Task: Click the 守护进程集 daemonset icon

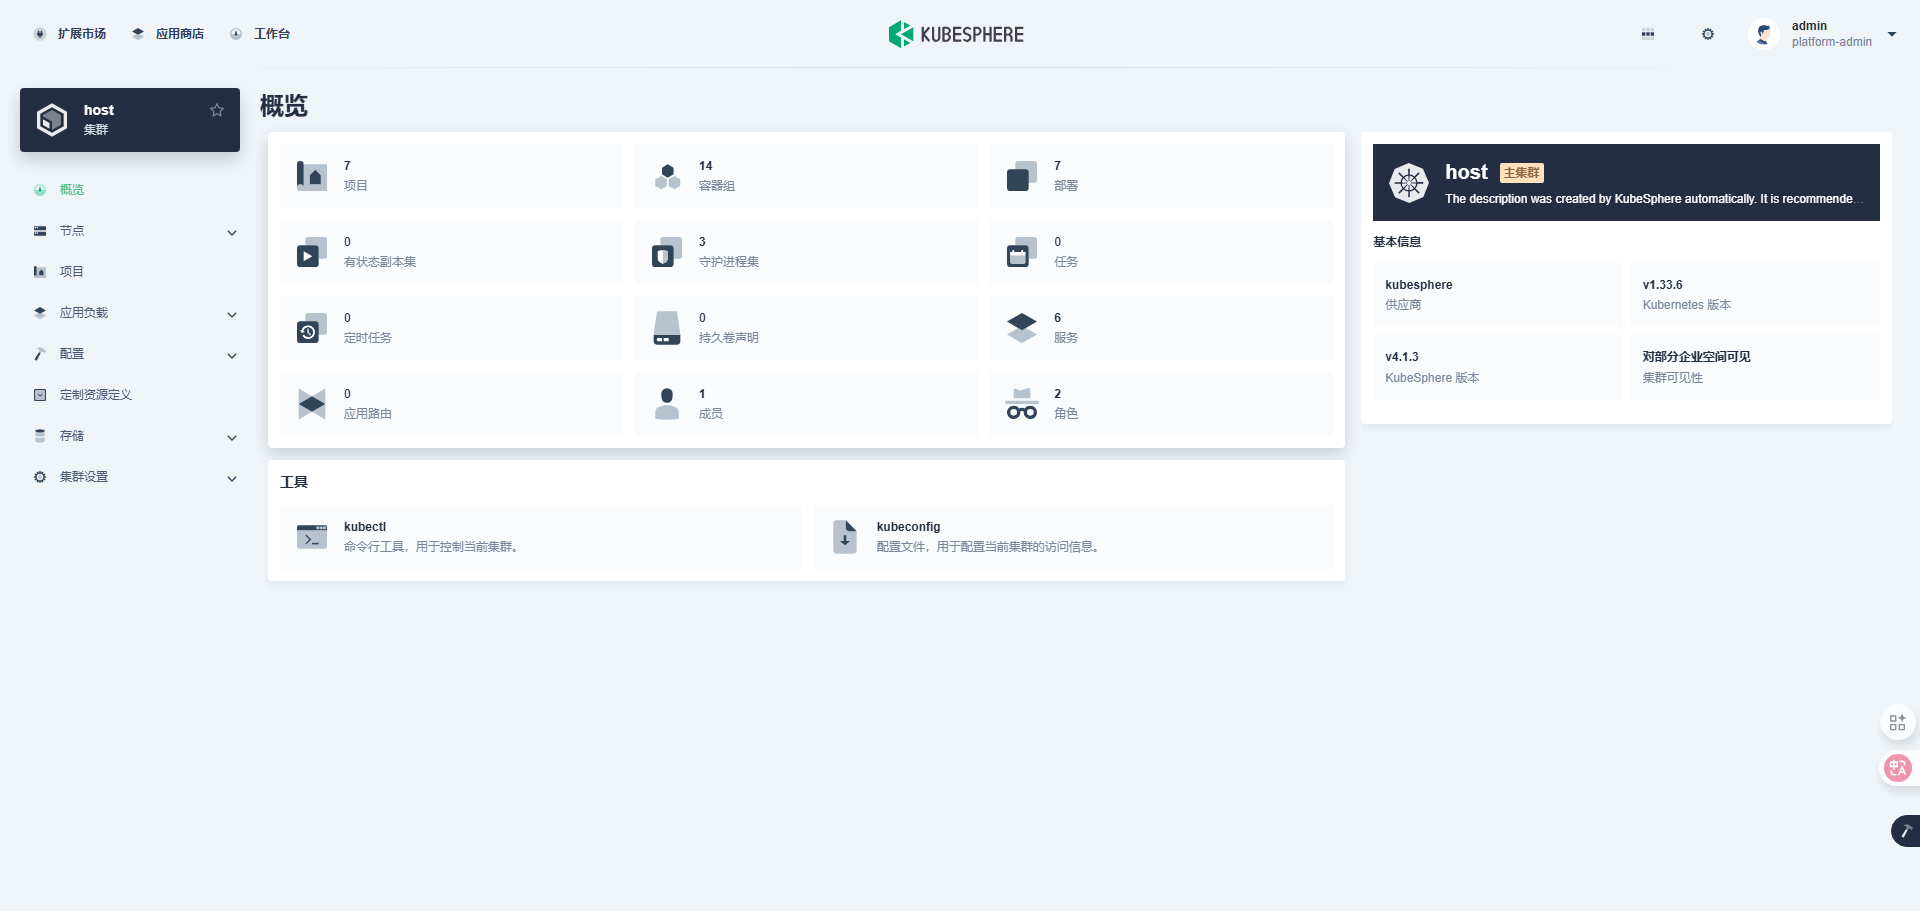Action: coord(667,252)
